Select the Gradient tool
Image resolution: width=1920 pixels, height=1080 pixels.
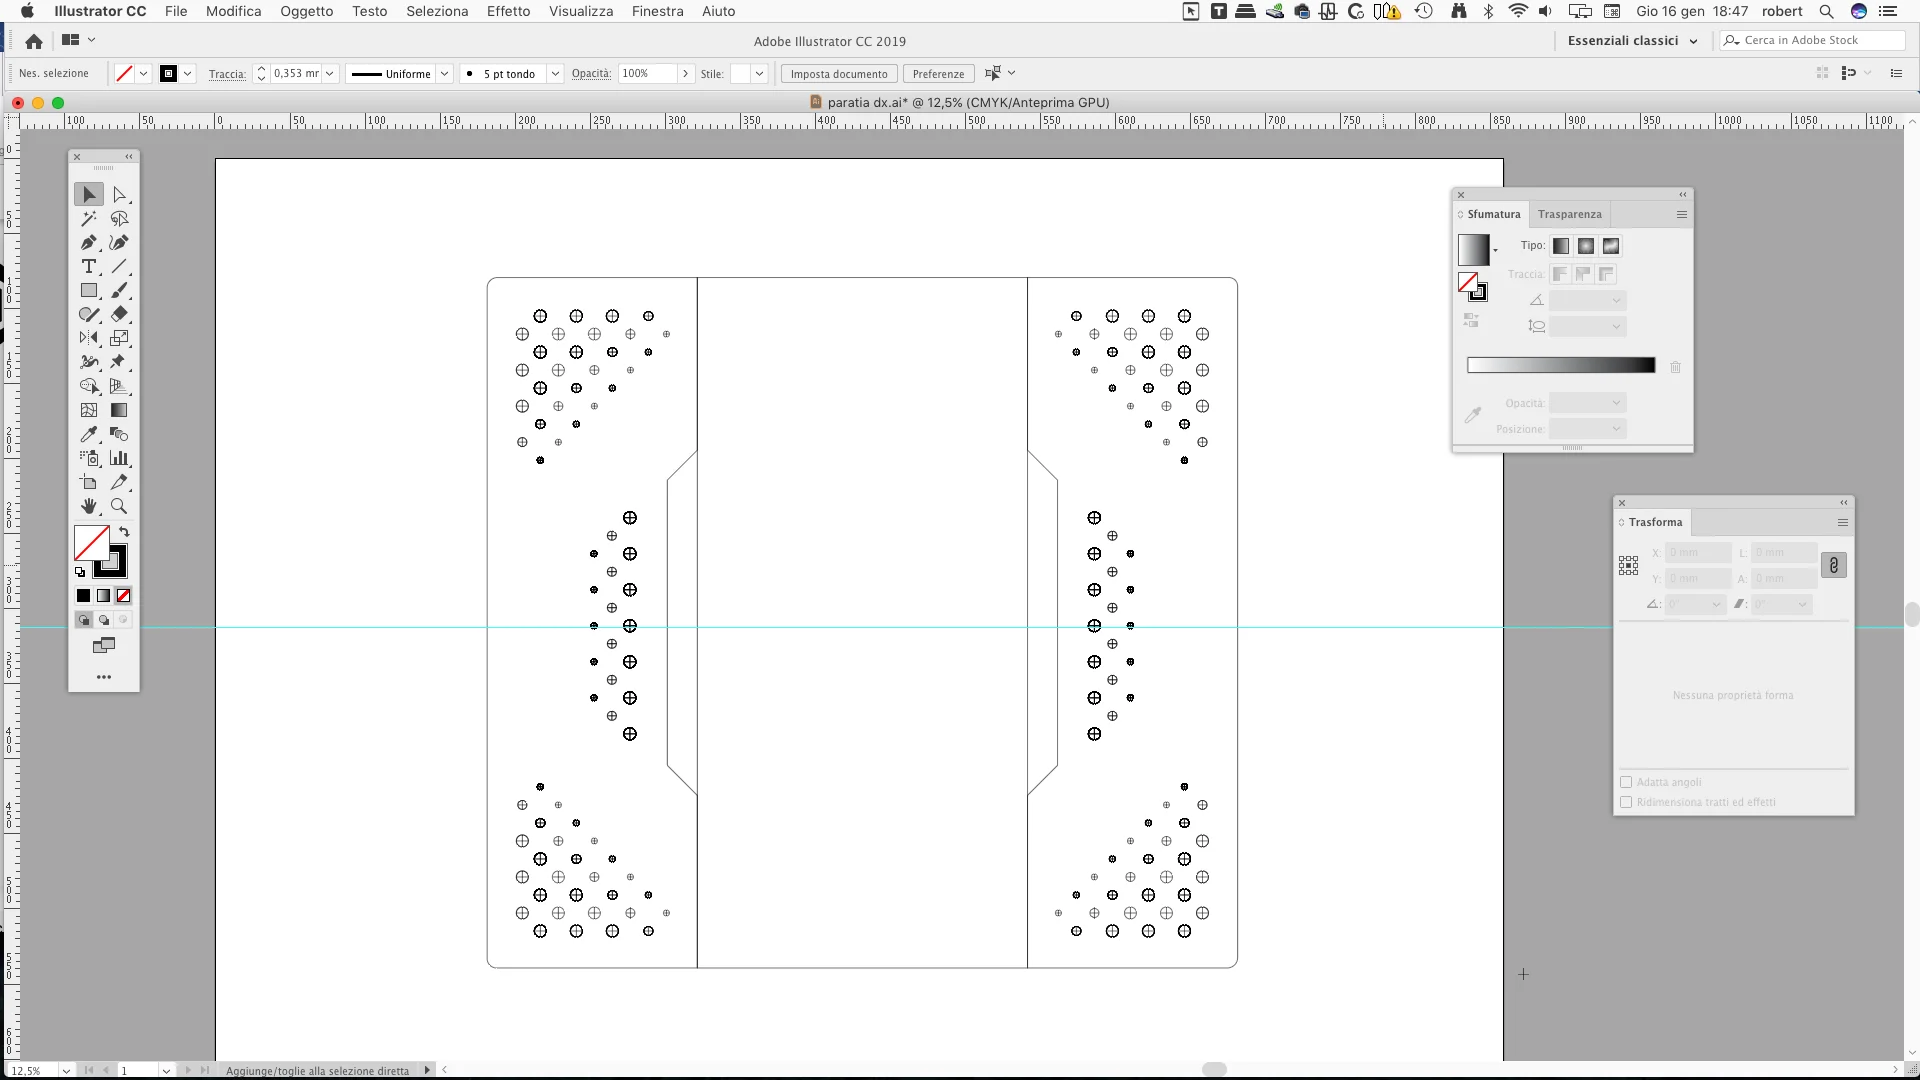(x=119, y=410)
